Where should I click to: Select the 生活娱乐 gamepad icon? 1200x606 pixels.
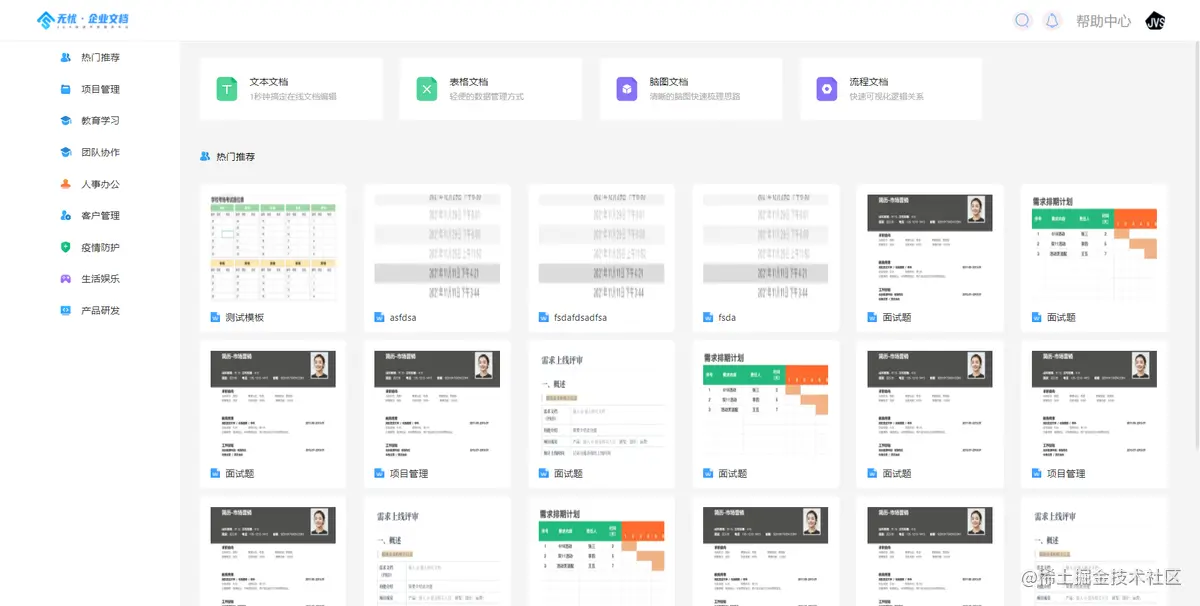click(66, 279)
